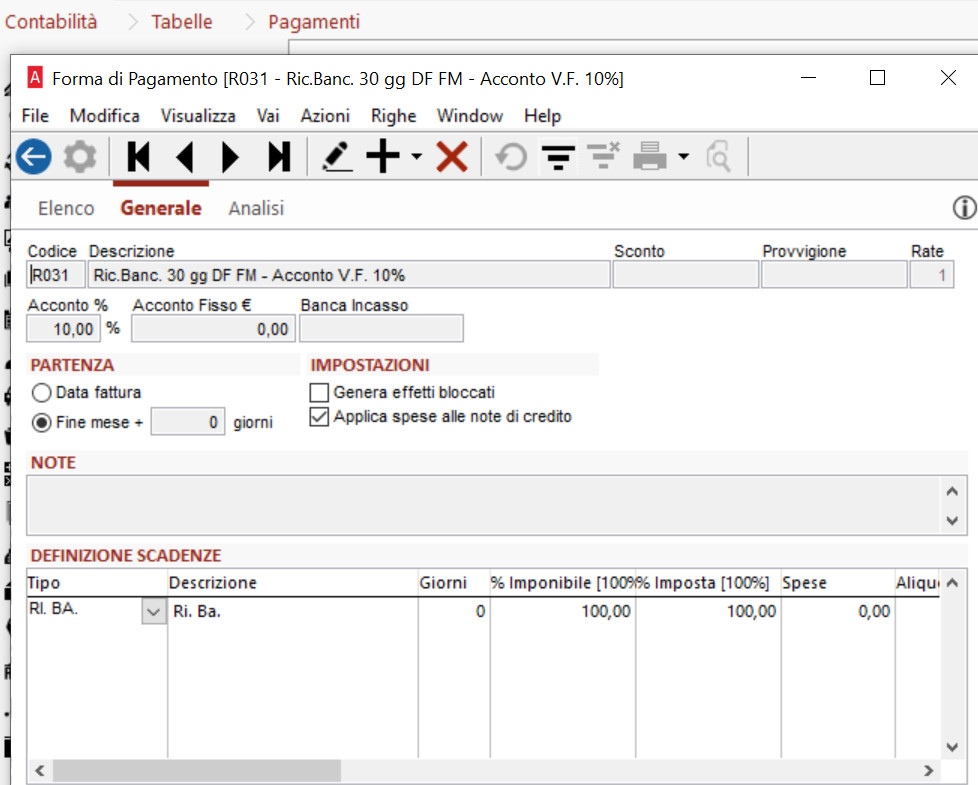Expand the dropdown arrow beside the plus icon
Image resolution: width=978 pixels, height=785 pixels.
coord(417,156)
